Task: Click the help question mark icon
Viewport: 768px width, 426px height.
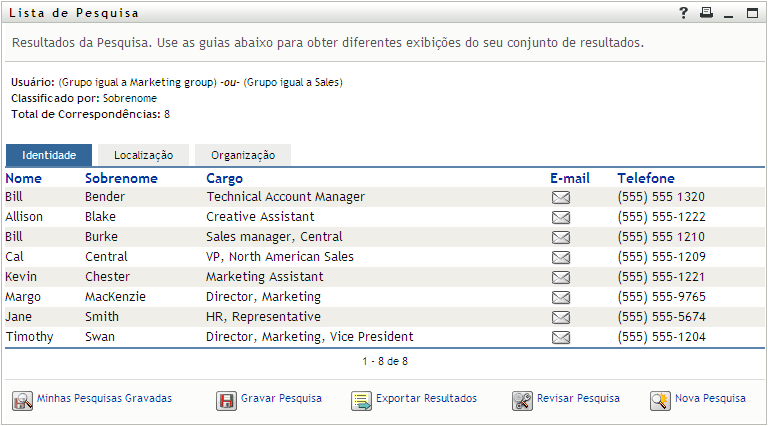Action: pos(684,13)
